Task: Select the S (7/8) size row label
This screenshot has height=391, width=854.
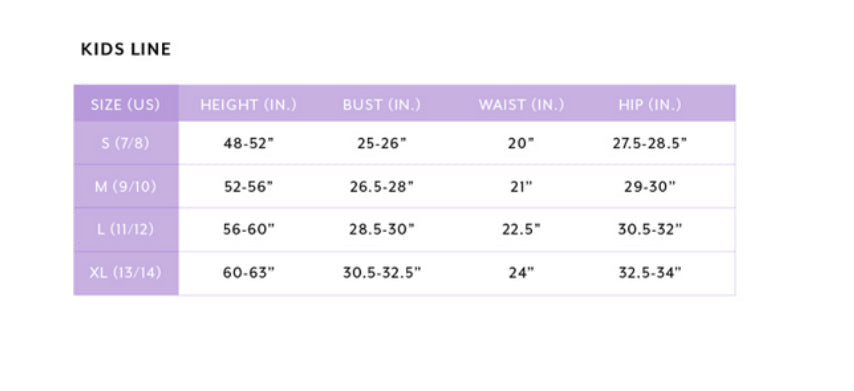Action: pos(126,144)
